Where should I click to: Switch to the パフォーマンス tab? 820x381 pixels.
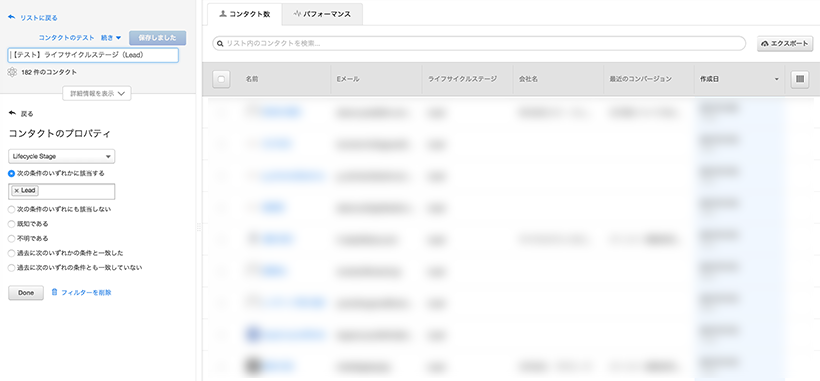322,14
